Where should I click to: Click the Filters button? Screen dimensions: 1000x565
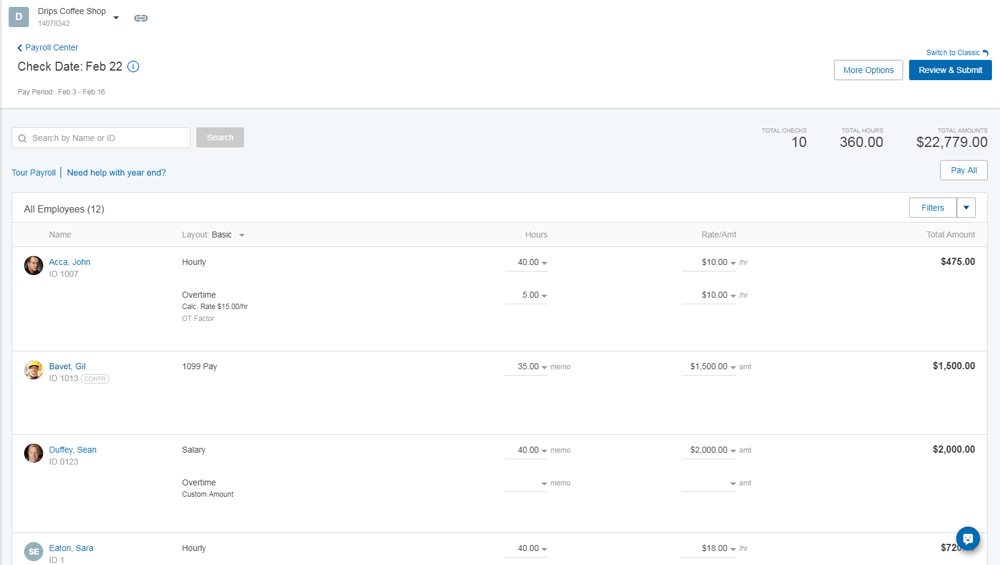click(932, 208)
